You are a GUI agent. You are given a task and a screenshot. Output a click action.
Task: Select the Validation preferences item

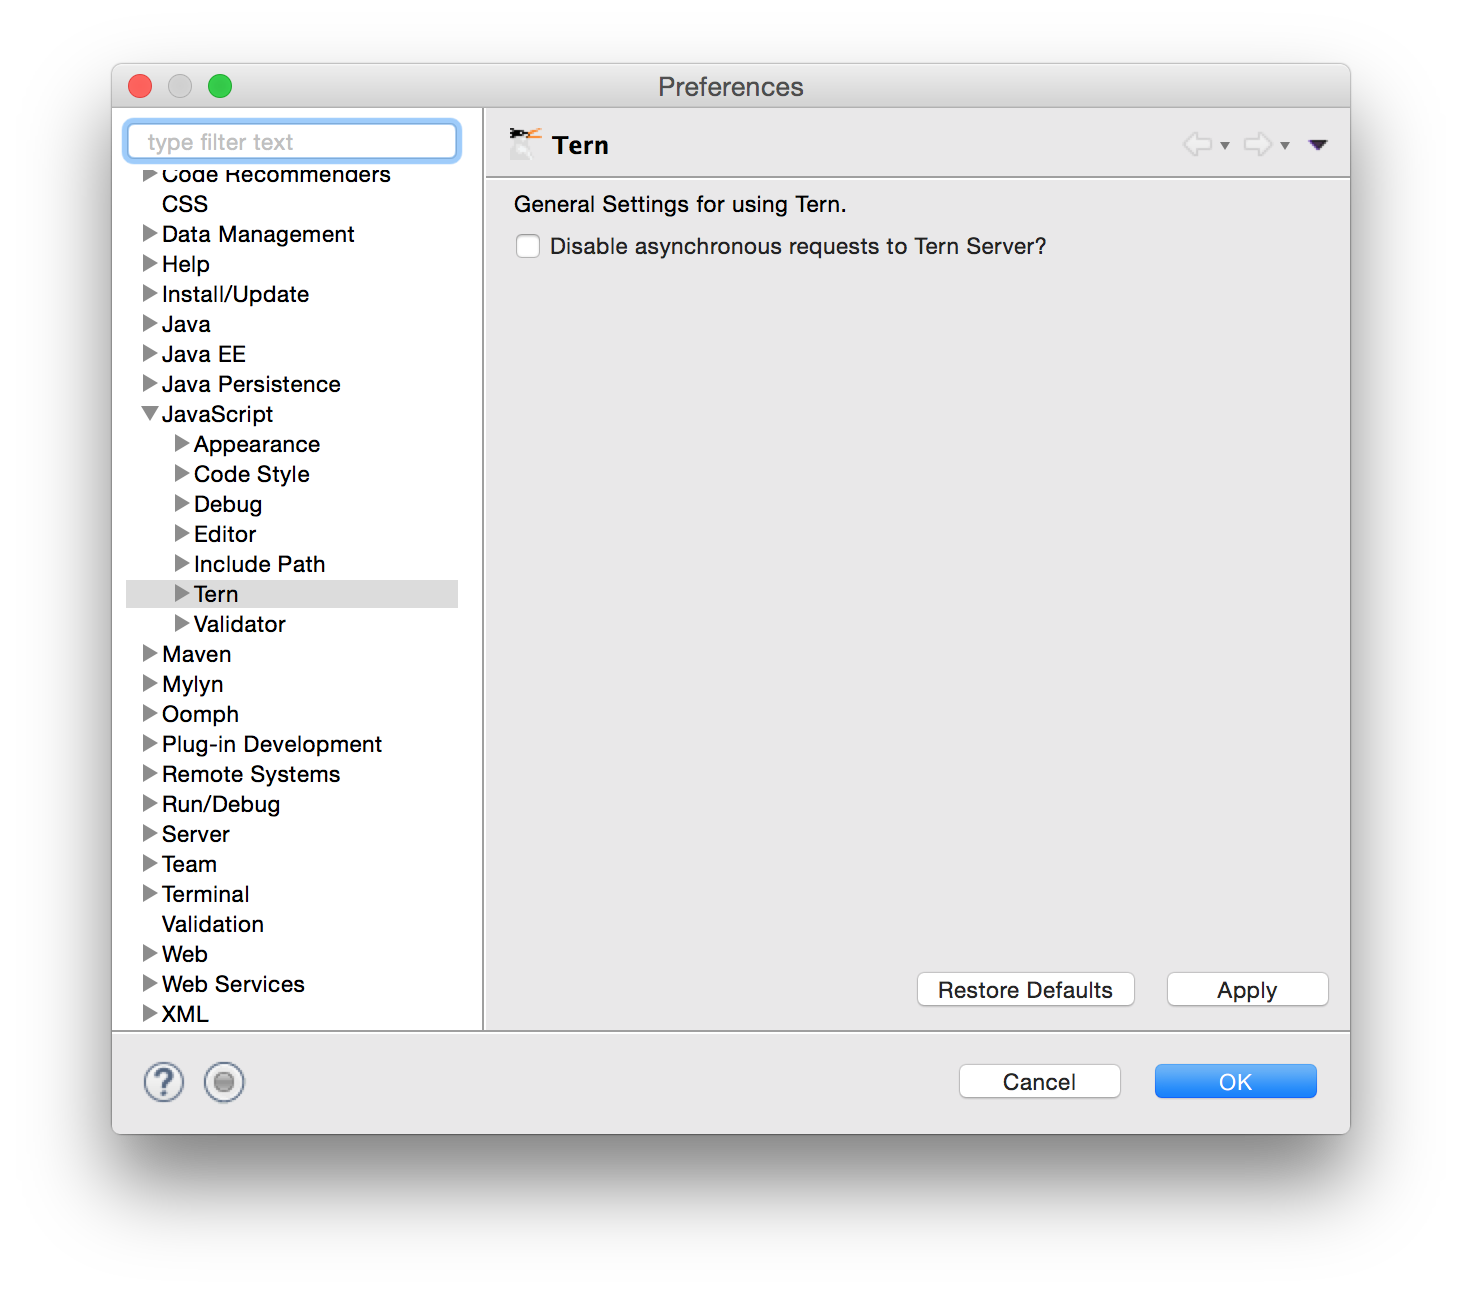[x=212, y=924]
